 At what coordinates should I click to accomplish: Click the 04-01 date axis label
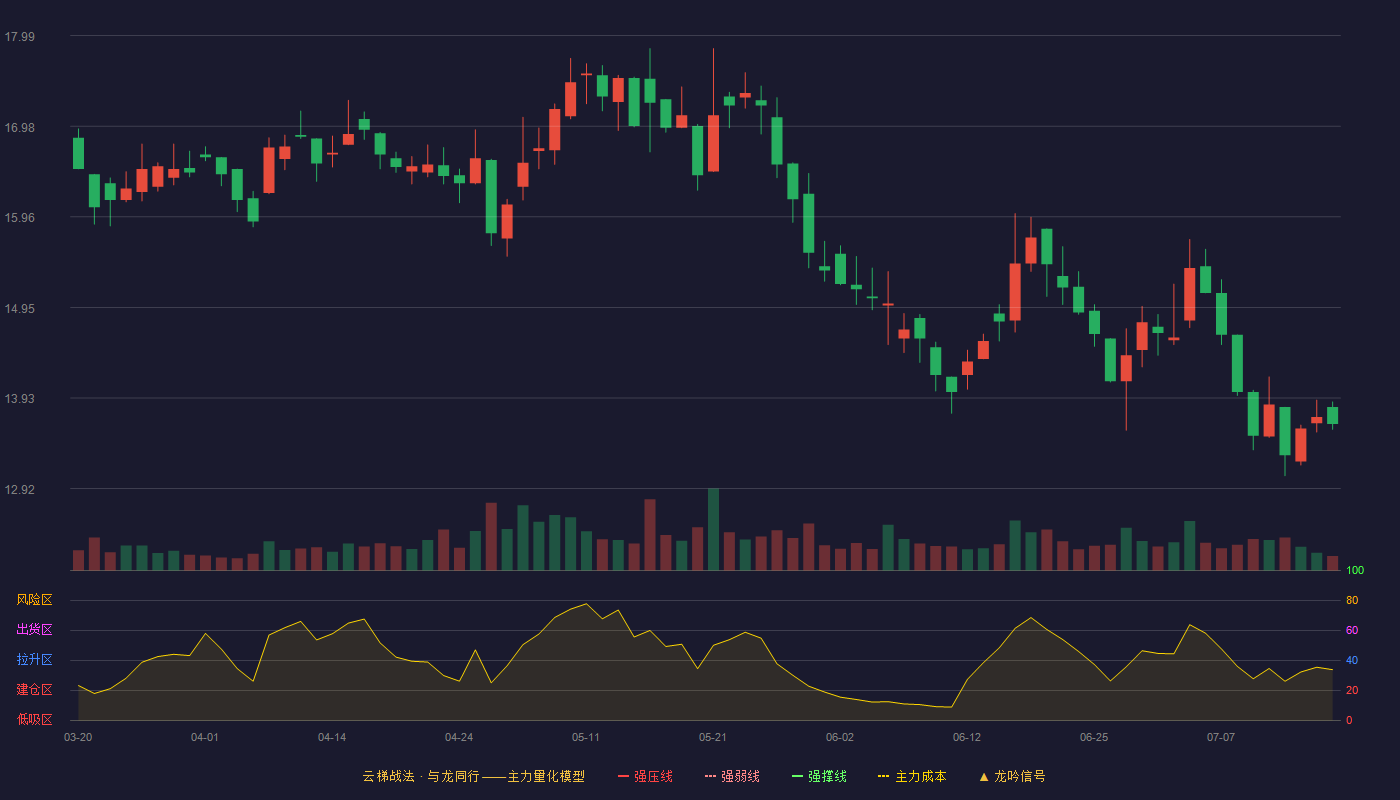(x=205, y=737)
